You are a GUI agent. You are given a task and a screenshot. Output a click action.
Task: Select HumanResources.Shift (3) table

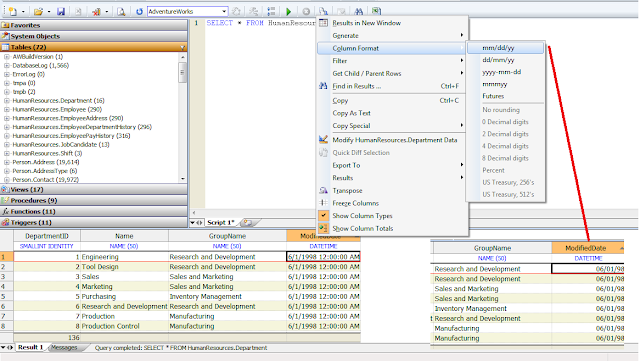point(47,154)
